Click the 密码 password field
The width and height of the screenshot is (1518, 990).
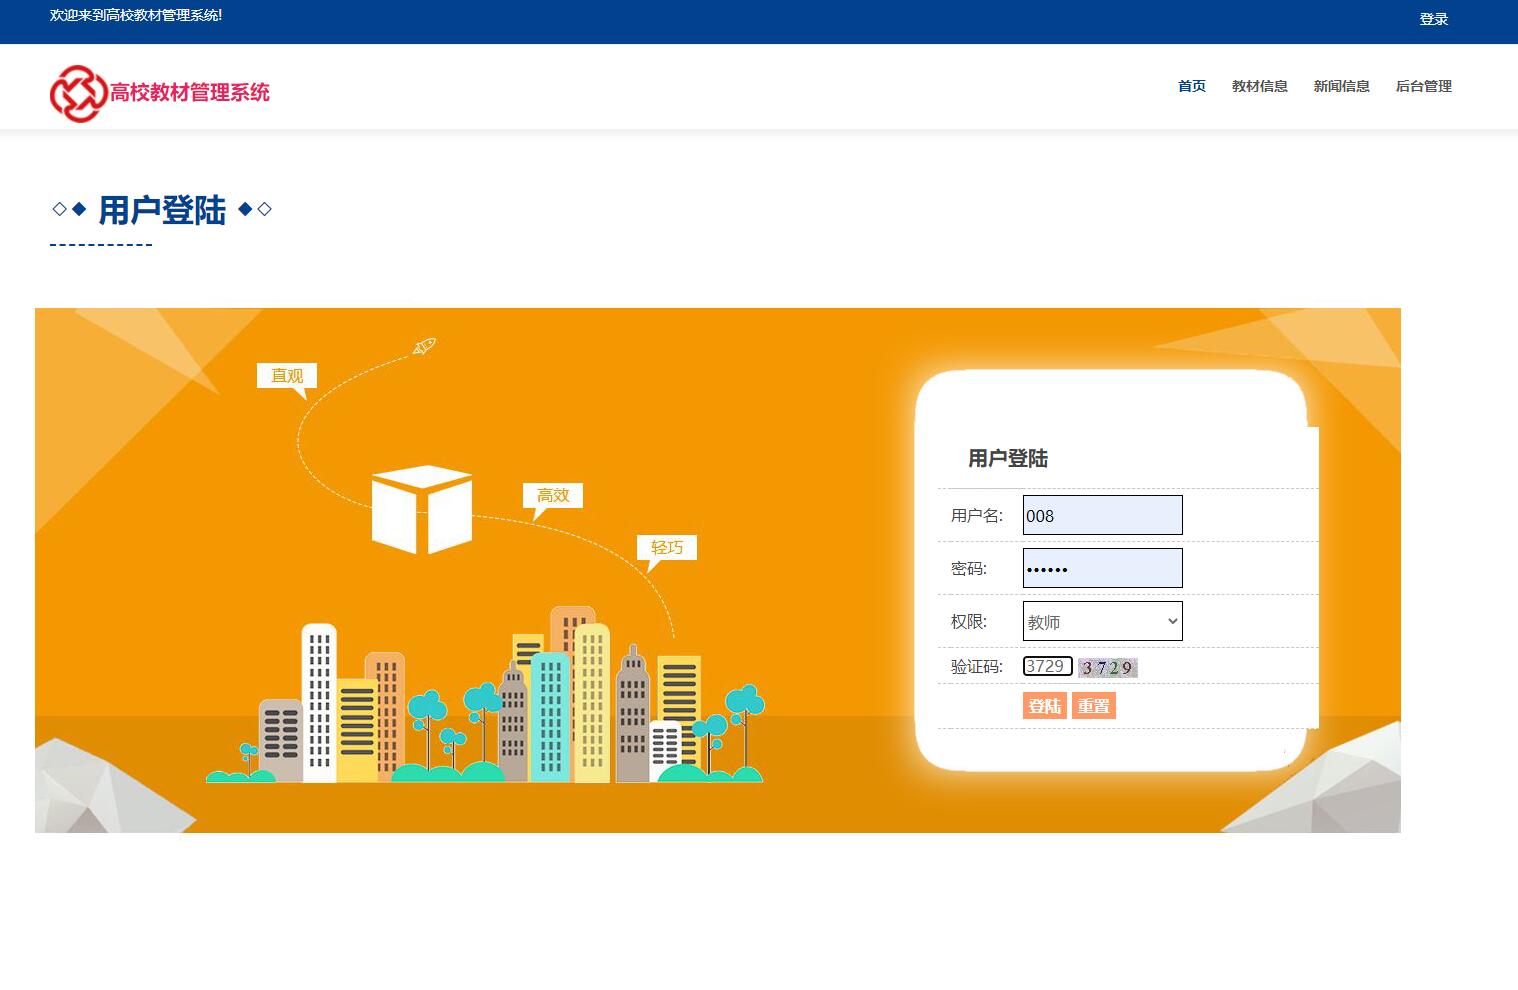coord(1102,568)
